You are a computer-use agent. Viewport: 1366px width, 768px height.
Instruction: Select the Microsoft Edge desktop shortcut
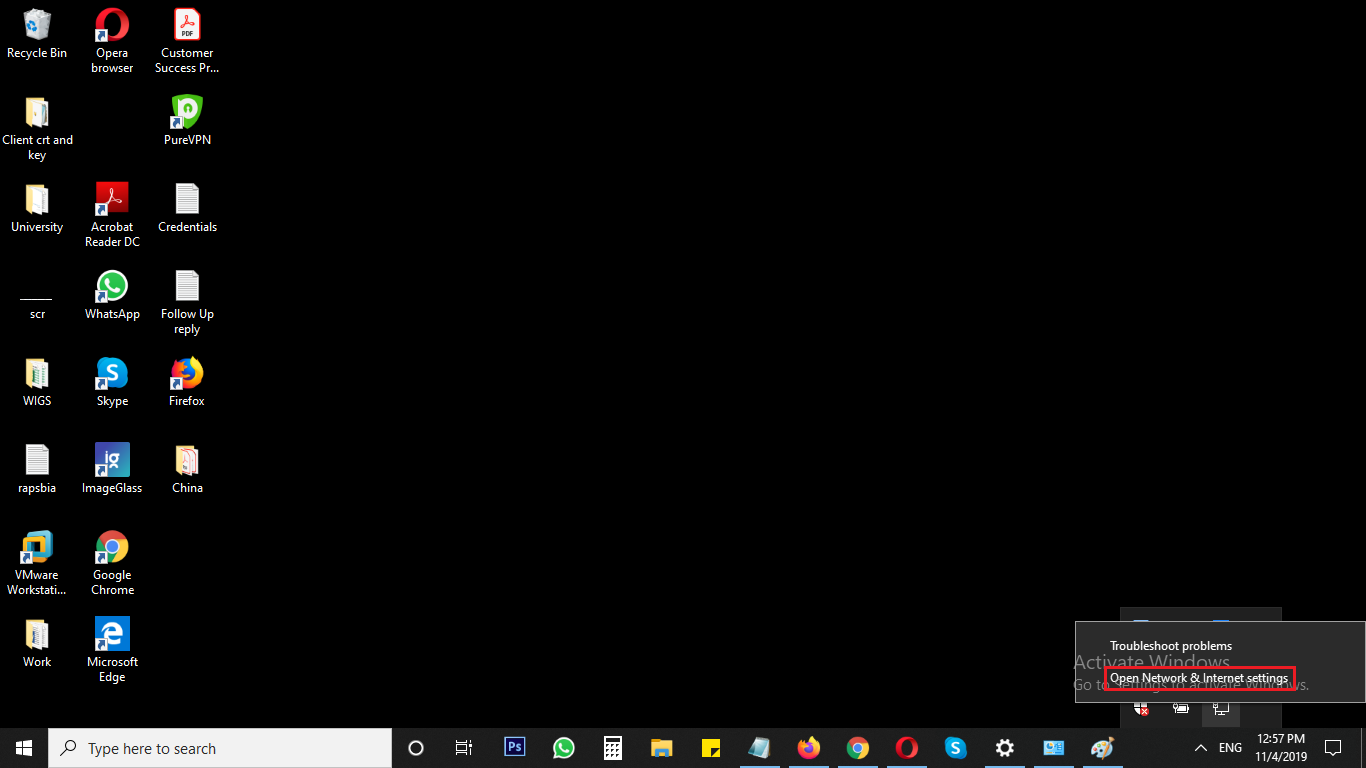(112, 650)
